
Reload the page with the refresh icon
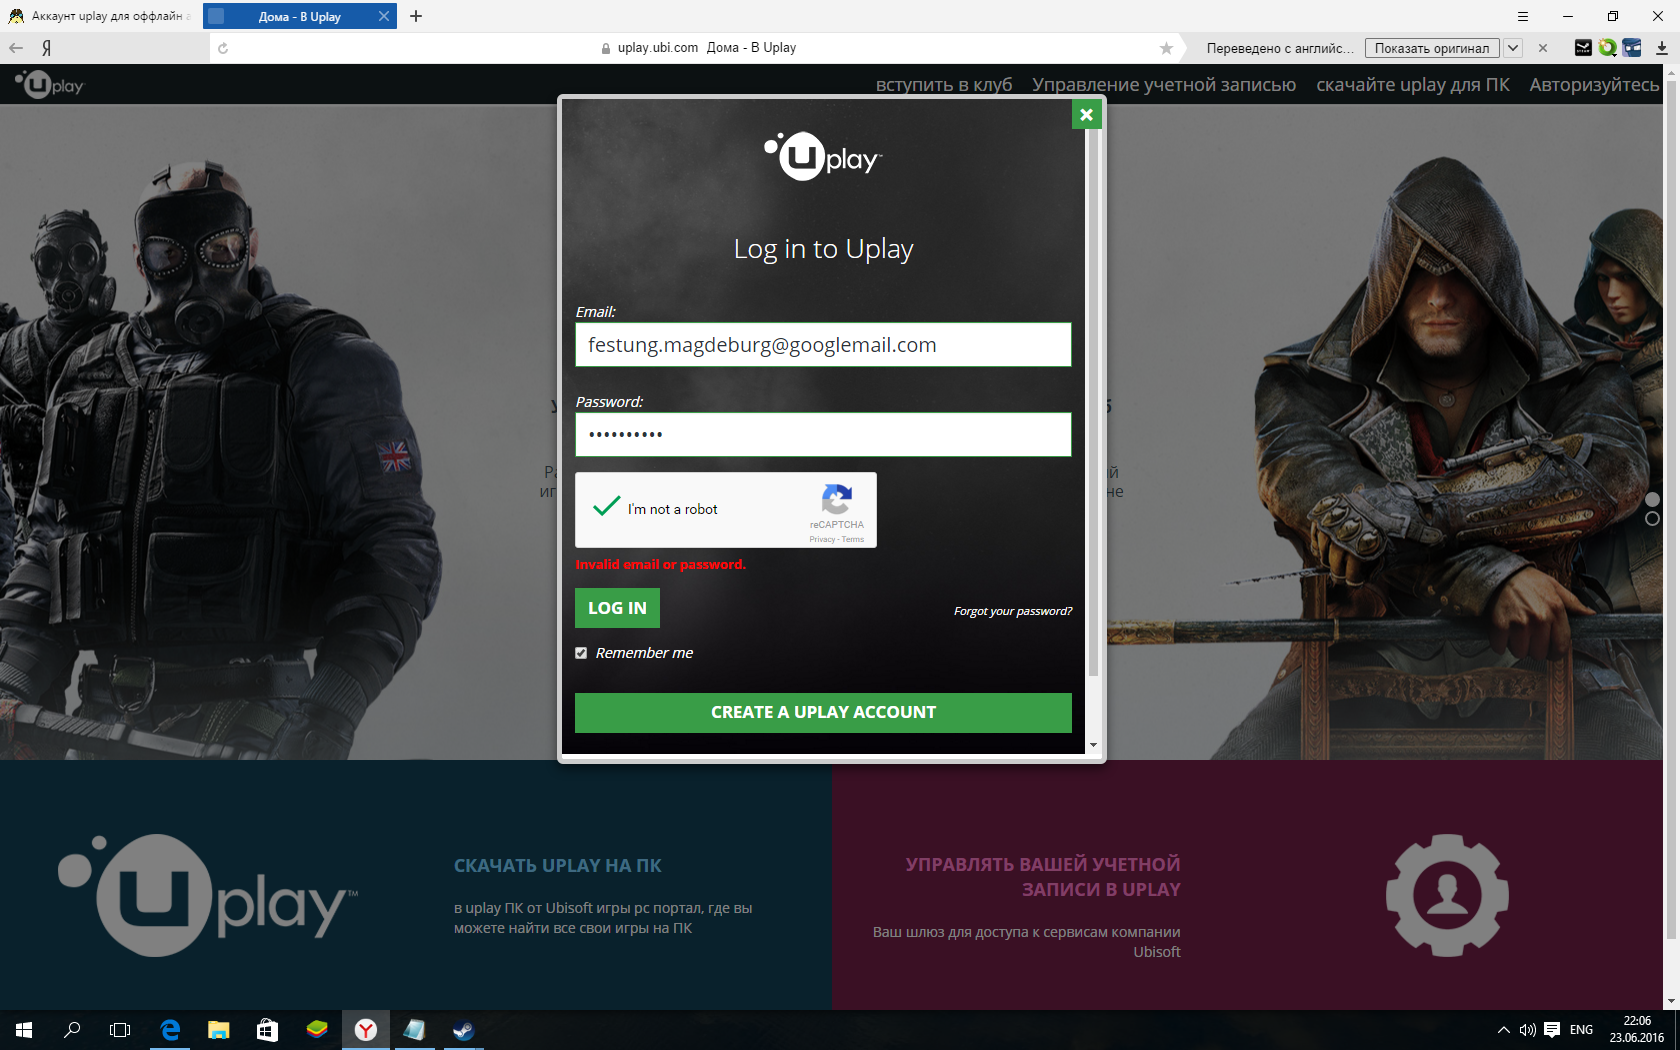pos(223,48)
